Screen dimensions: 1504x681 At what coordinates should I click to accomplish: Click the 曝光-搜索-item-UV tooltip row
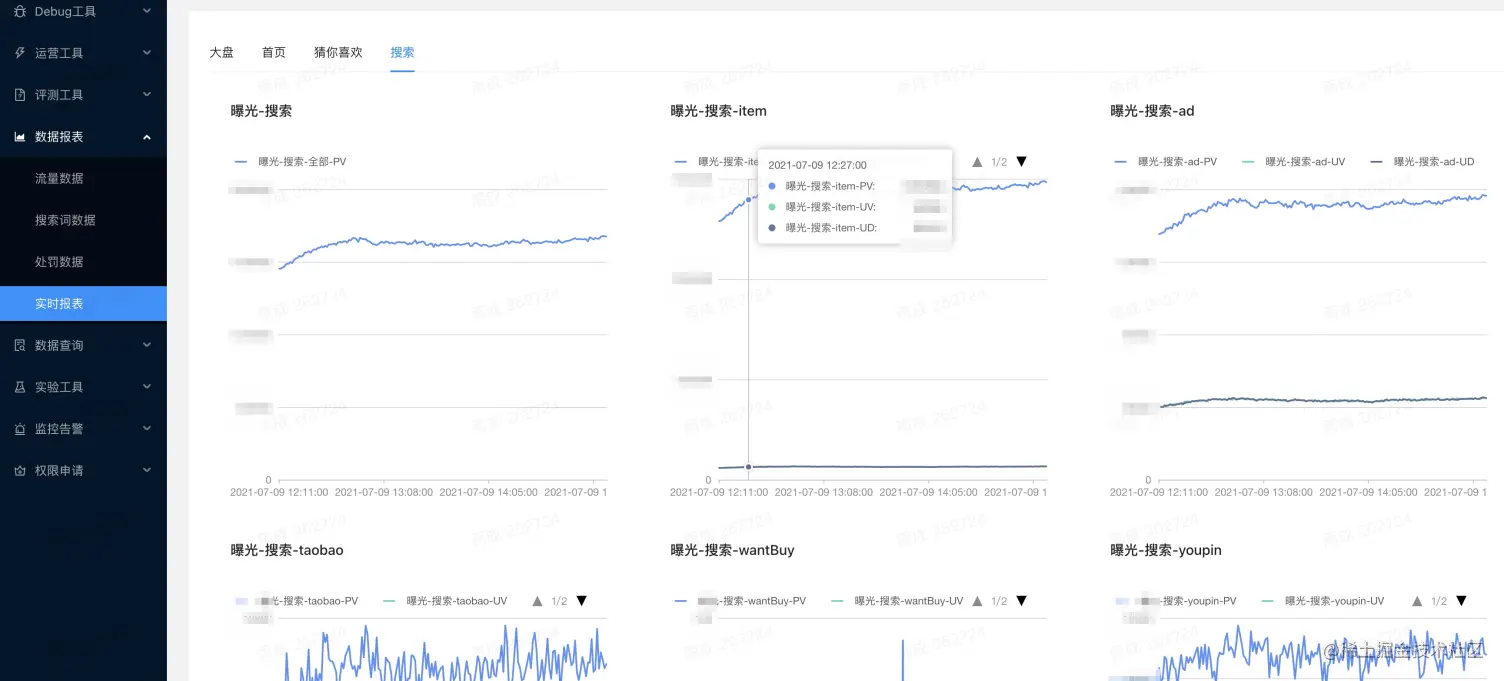click(x=855, y=207)
